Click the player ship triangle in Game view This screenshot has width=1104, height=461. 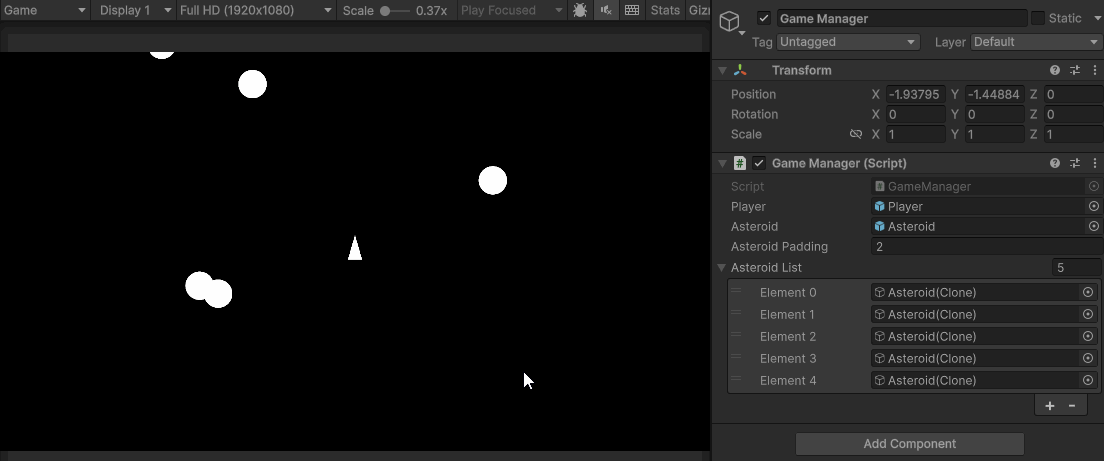click(355, 249)
